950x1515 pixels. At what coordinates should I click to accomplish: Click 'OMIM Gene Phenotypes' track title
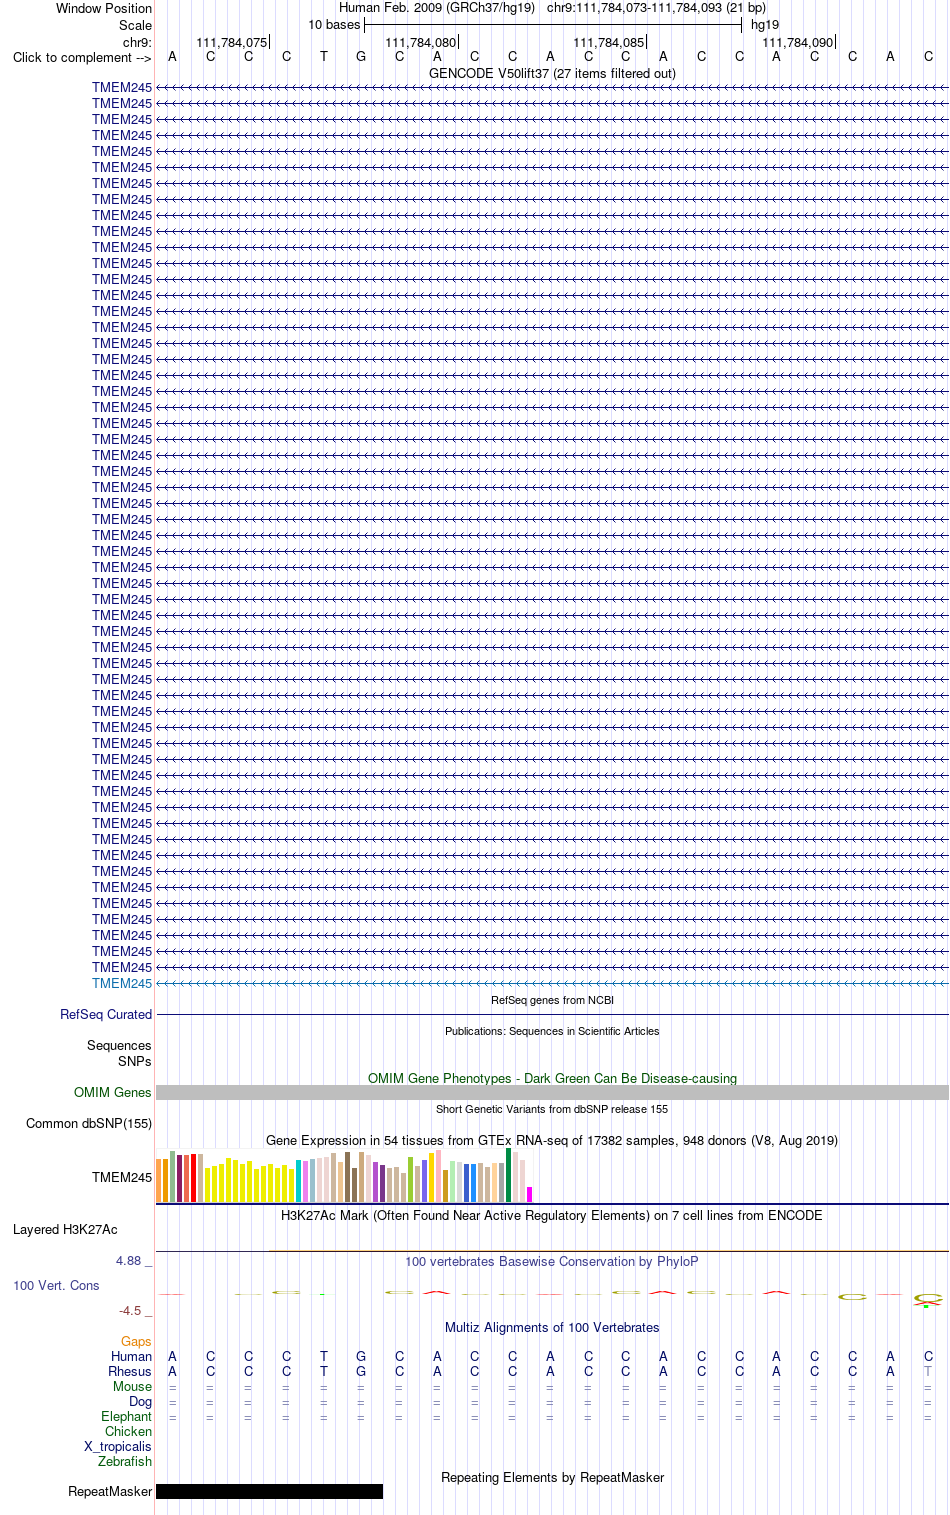coord(552,1078)
